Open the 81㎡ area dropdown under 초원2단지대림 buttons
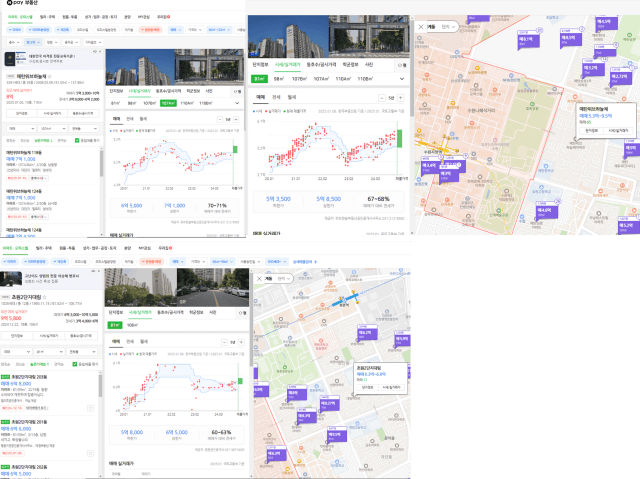640x479 pixels. pyautogui.click(x=49, y=352)
